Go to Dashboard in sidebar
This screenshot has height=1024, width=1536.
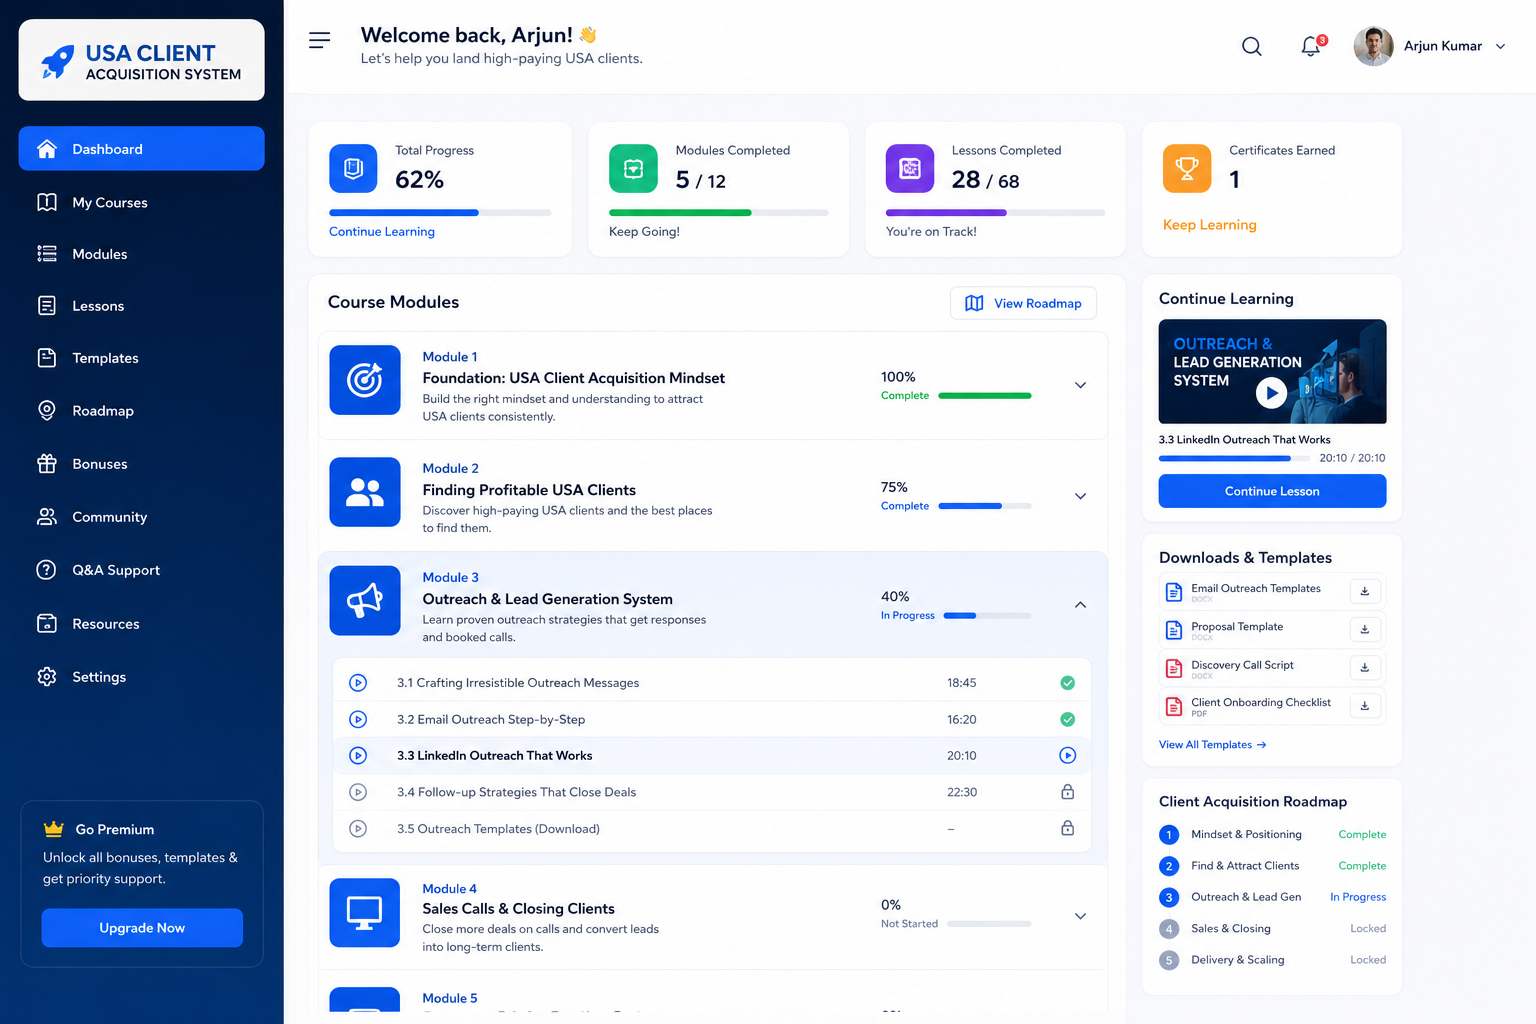pos(141,148)
